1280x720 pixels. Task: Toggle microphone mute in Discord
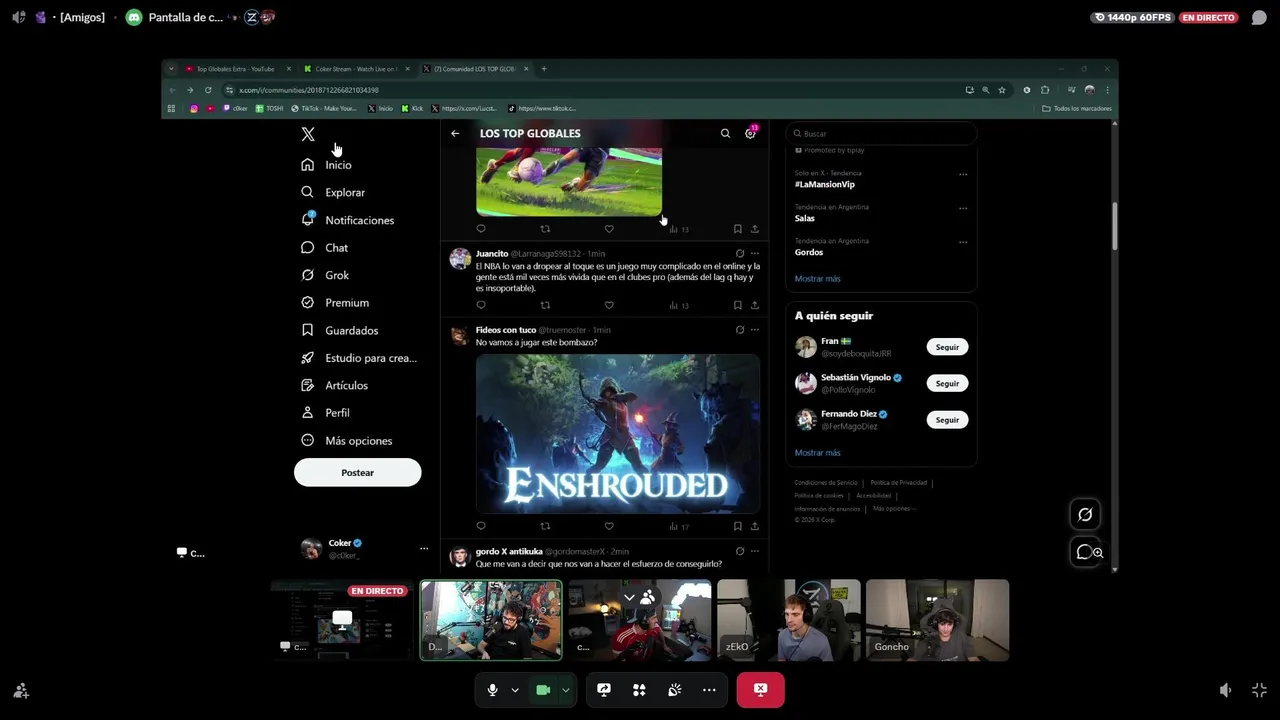click(x=492, y=690)
